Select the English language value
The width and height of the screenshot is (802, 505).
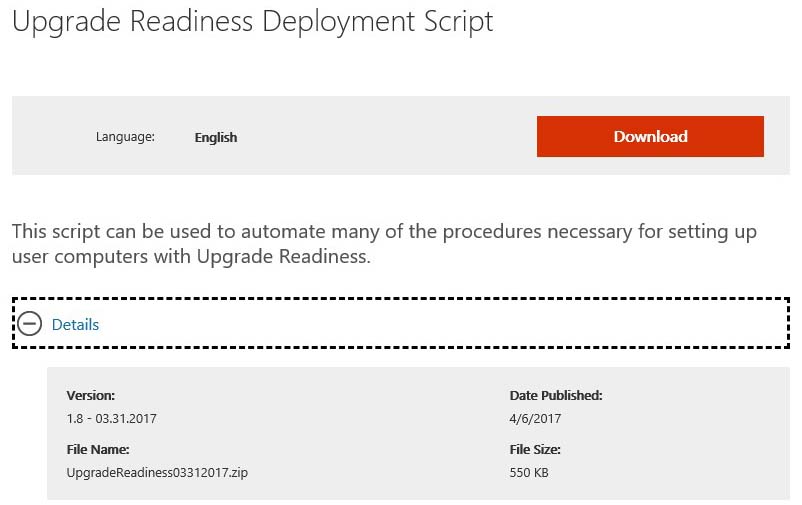[215, 137]
